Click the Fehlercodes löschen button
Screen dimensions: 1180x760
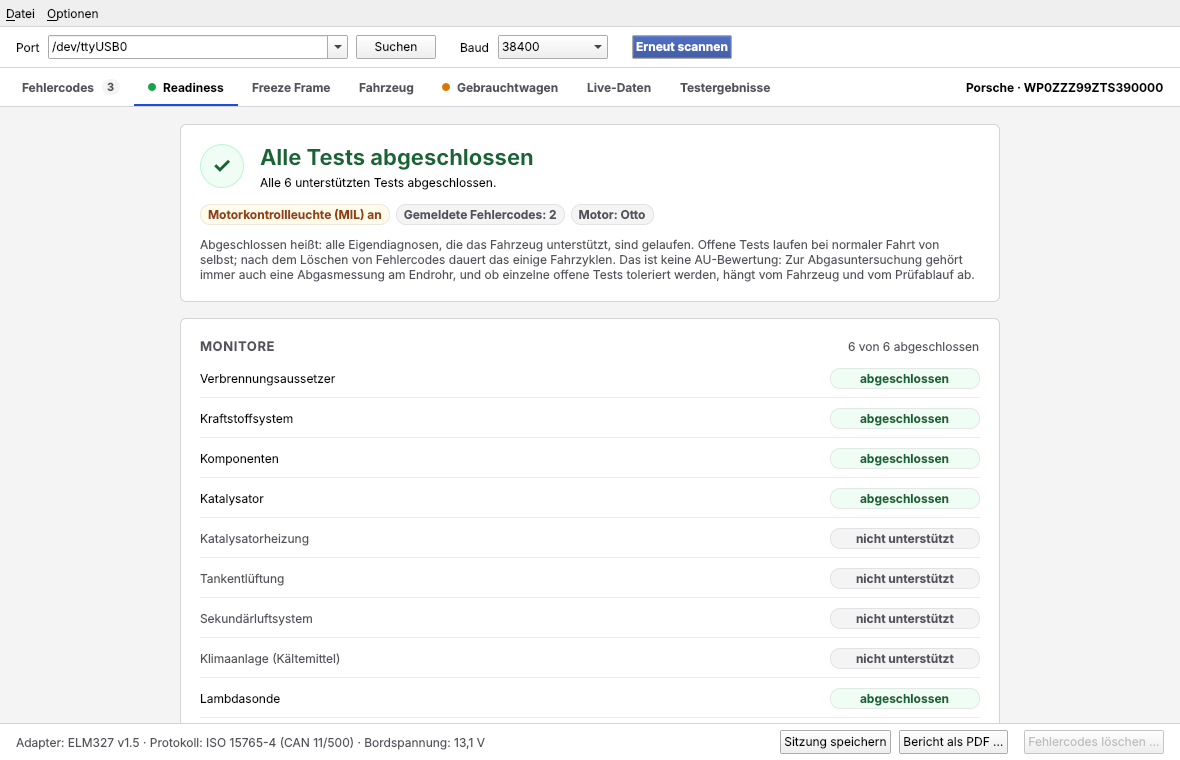click(1093, 741)
